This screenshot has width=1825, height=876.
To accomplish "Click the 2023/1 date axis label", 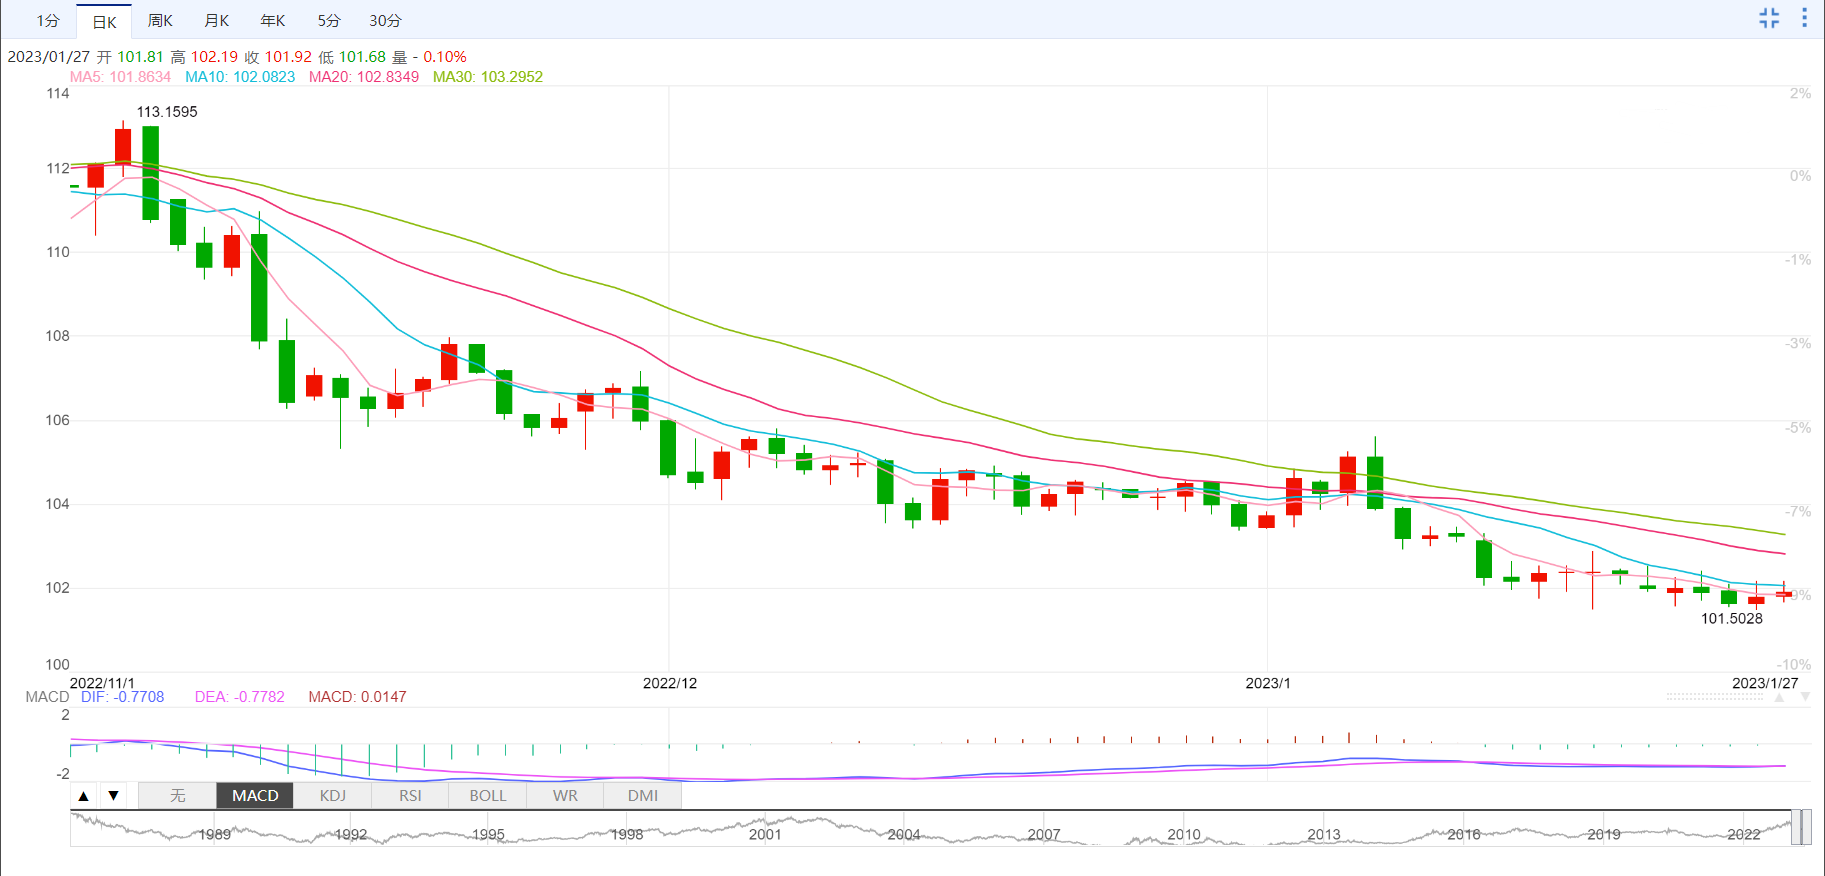I will point(1268,684).
